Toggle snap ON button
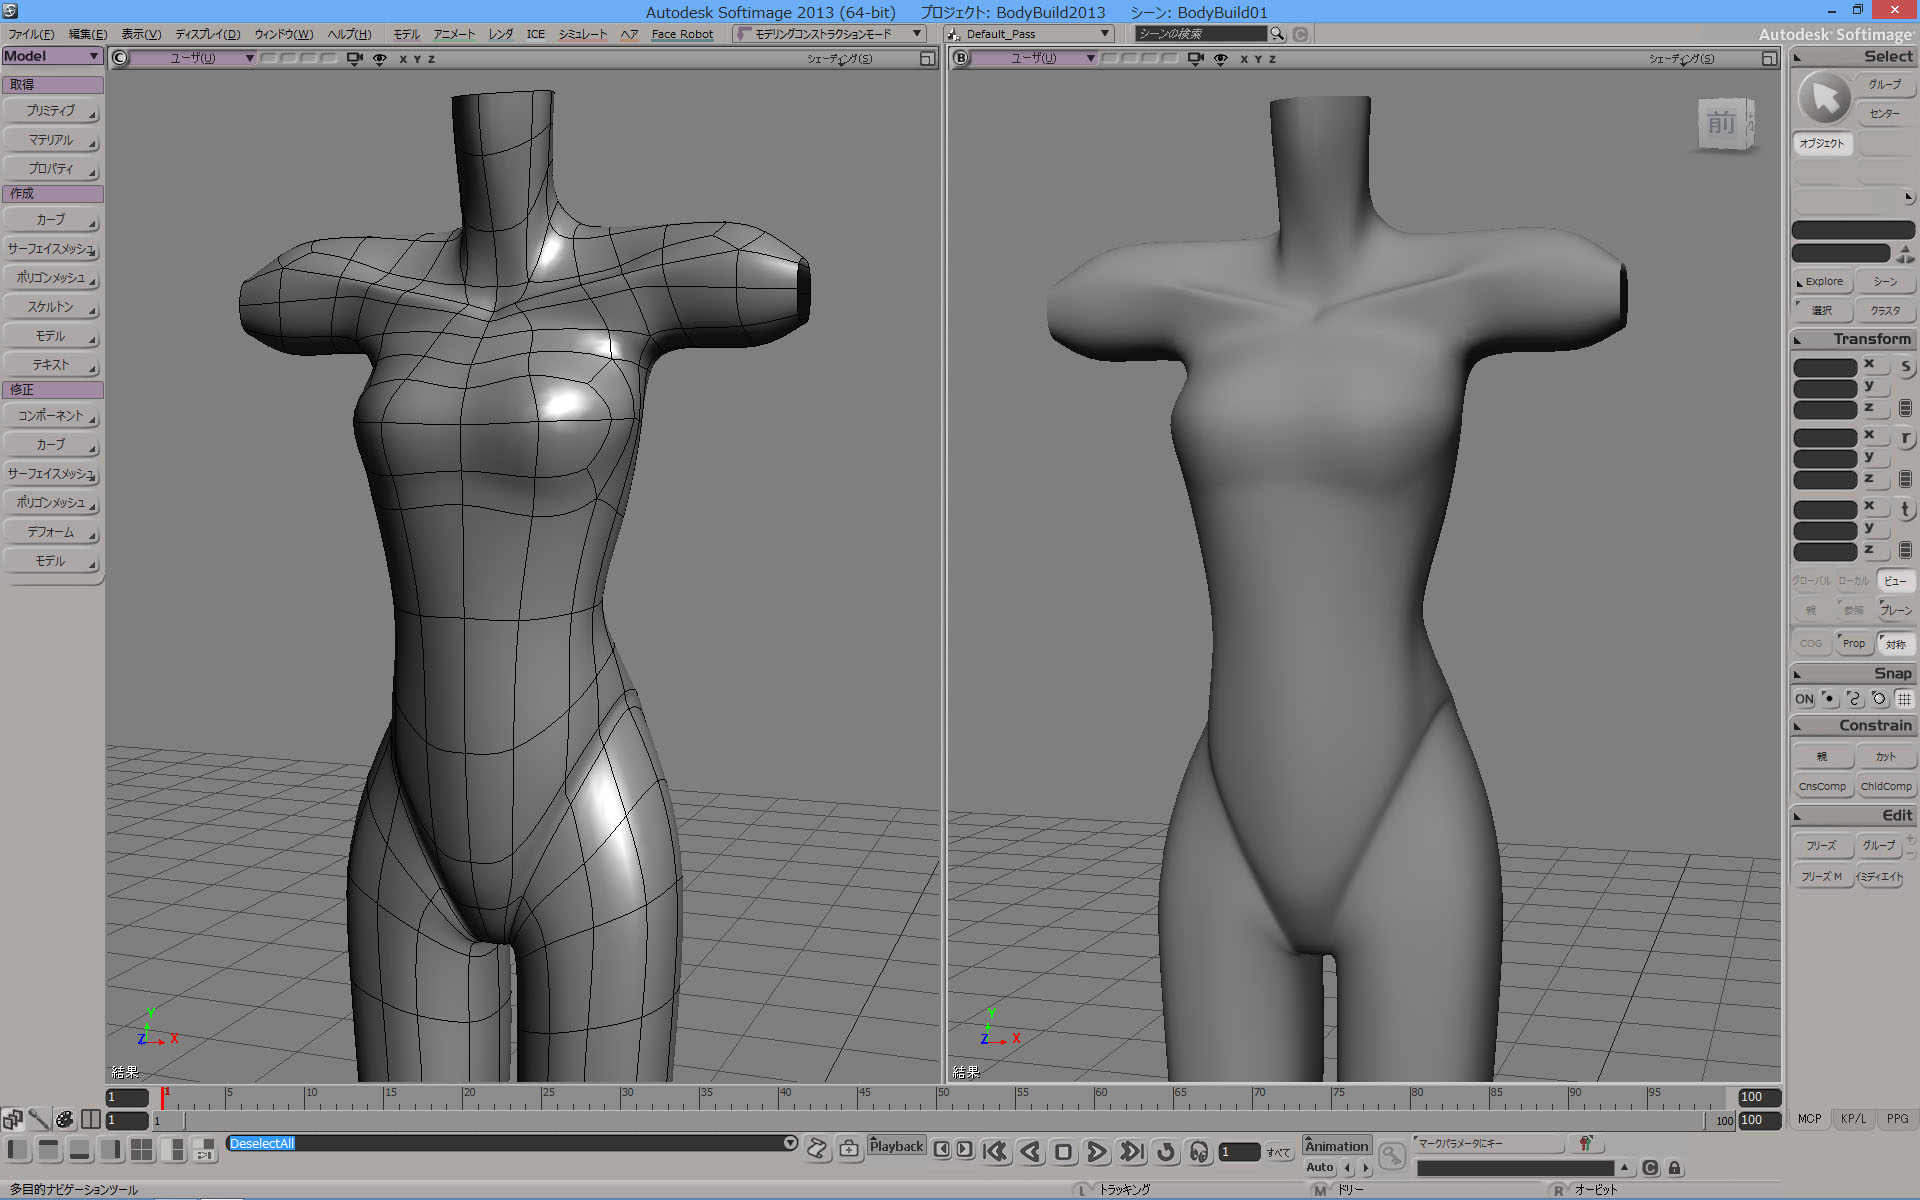Viewport: 1920px width, 1200px height. 1803,699
